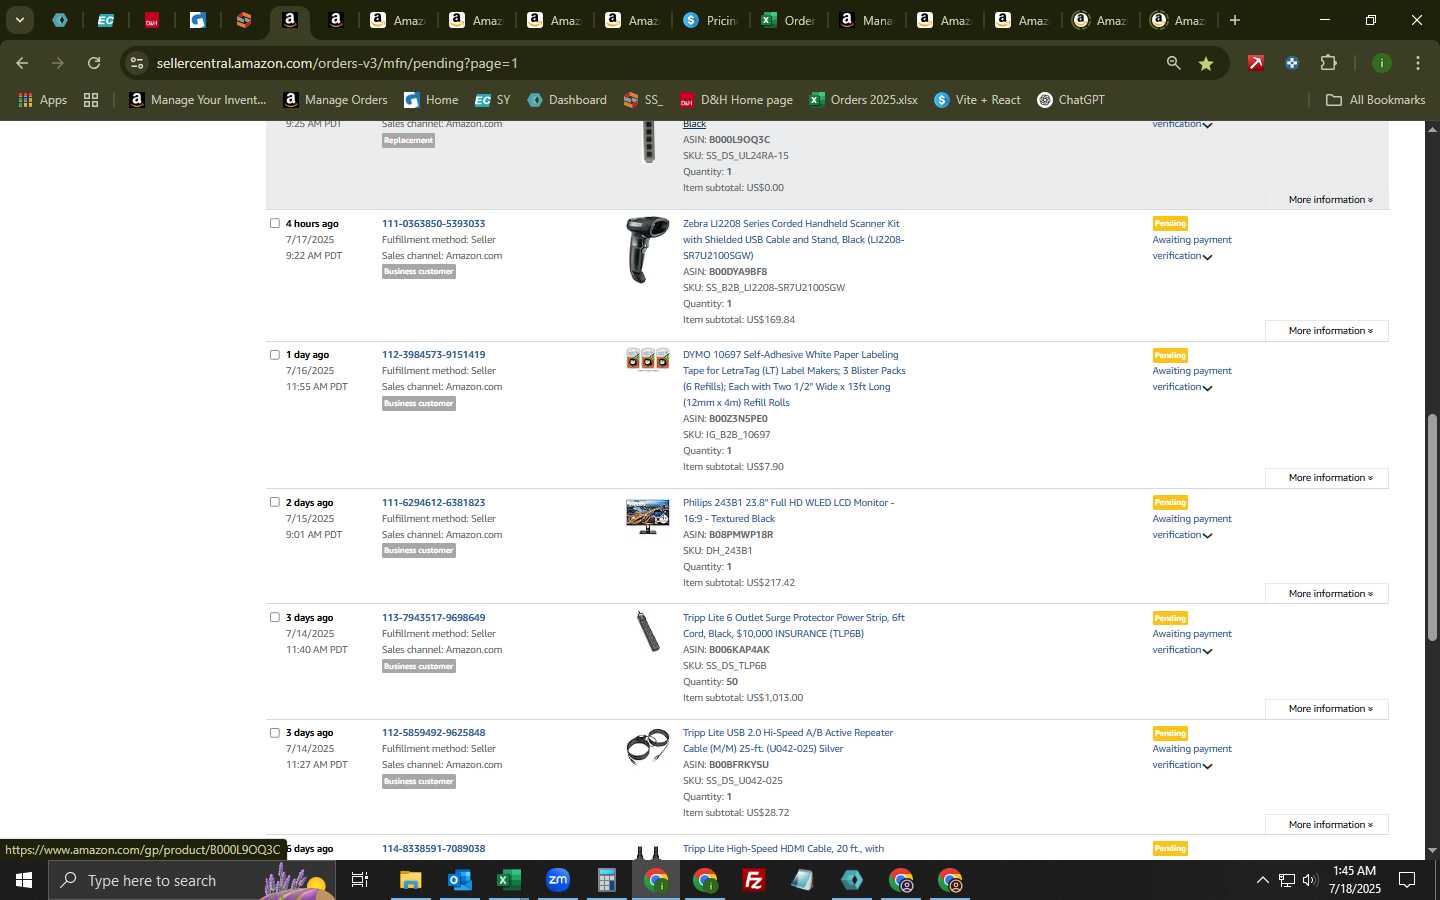Open the clock and date flyout

coord(1355,880)
